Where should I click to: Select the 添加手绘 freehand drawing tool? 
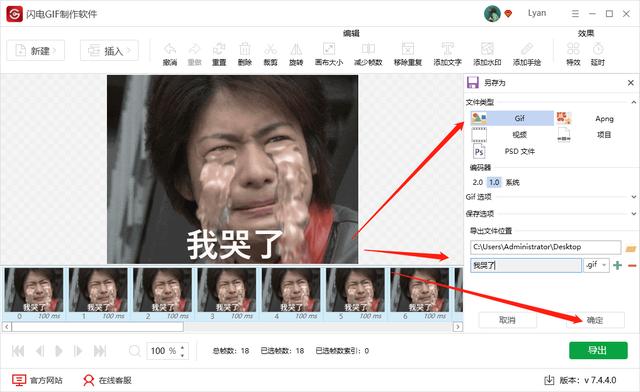[527, 49]
